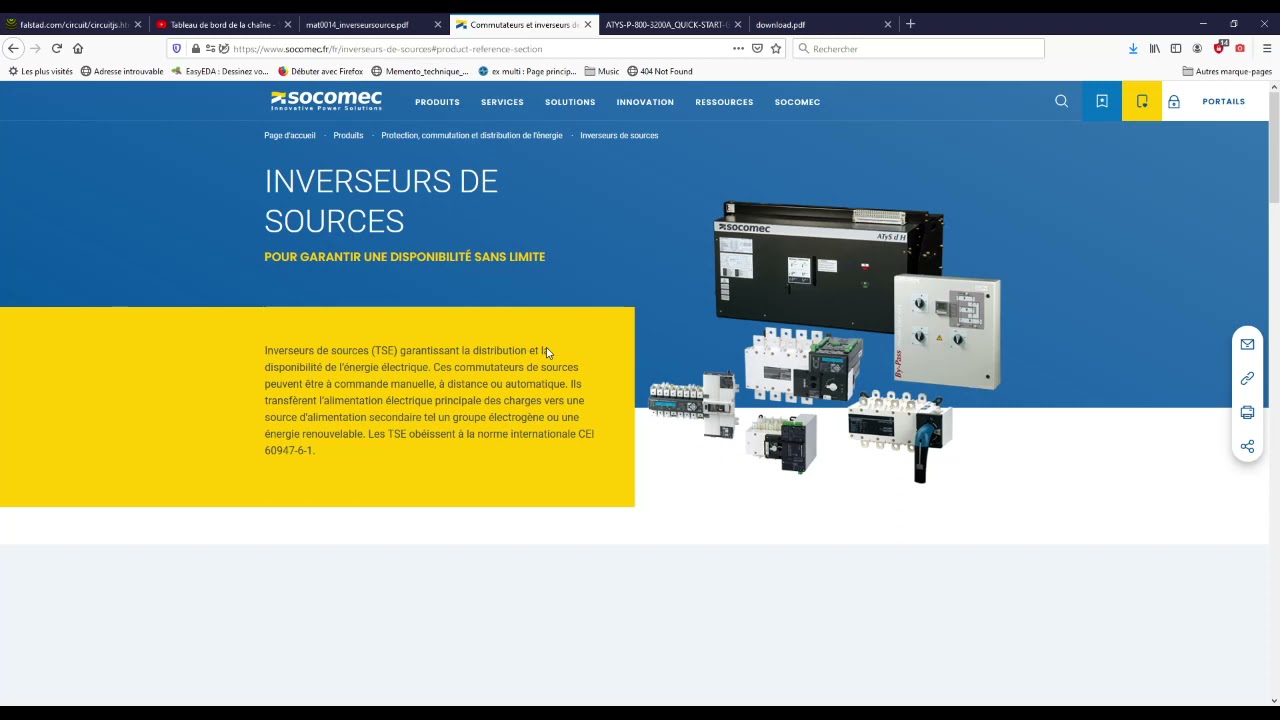
Task: Open page actions three-dot menu
Action: tap(738, 48)
